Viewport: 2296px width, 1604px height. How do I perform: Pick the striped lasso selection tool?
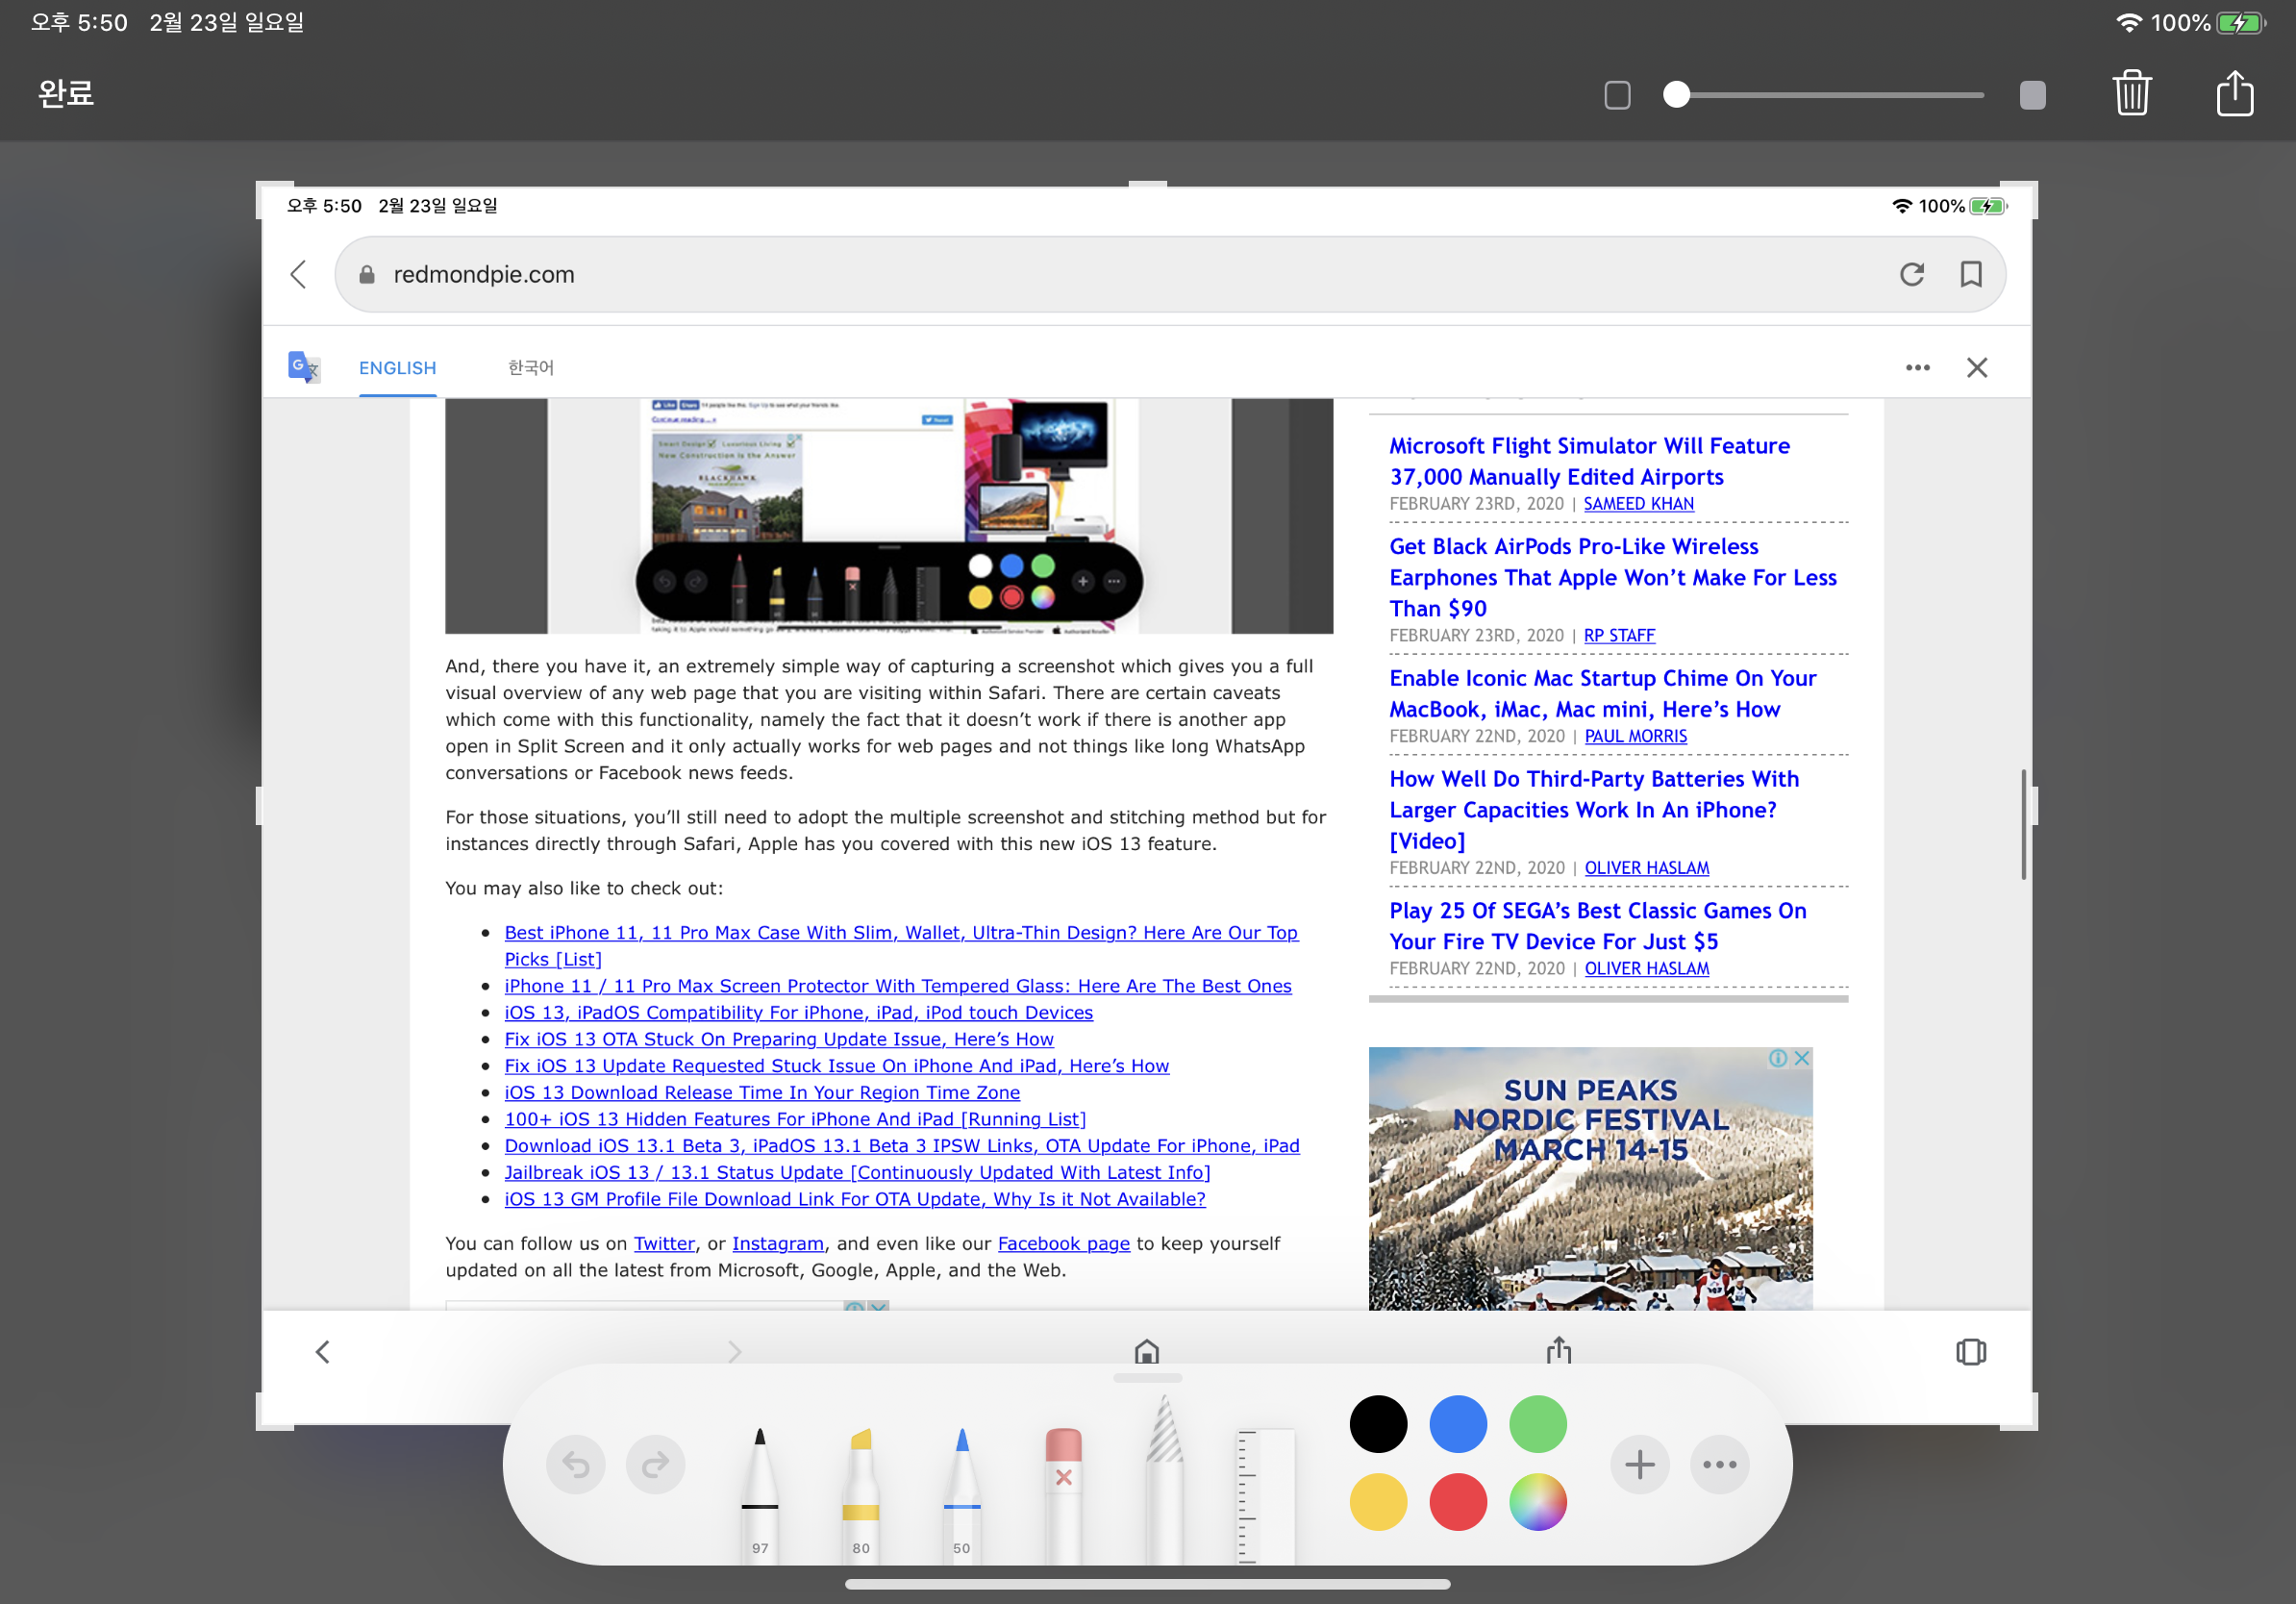(x=1164, y=1480)
